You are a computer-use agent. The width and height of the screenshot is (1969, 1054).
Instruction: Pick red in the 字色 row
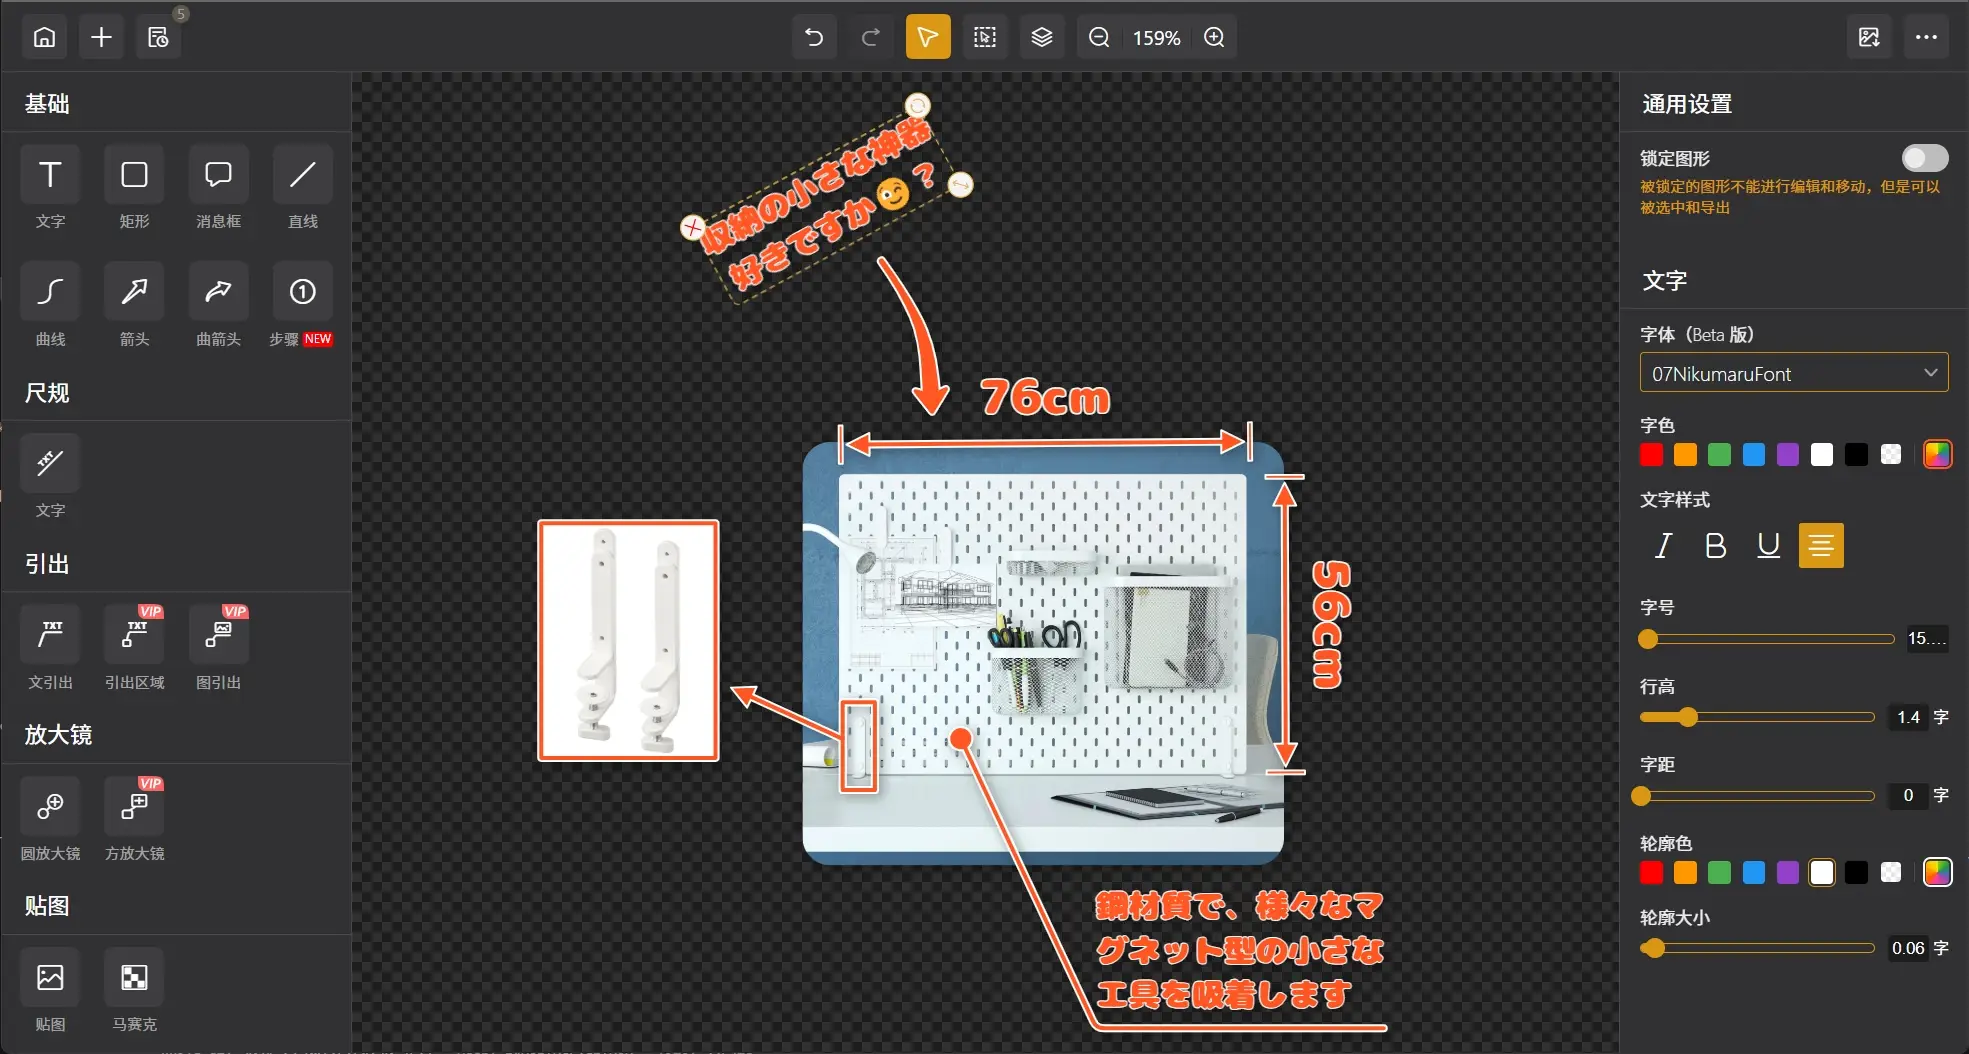tap(1651, 455)
